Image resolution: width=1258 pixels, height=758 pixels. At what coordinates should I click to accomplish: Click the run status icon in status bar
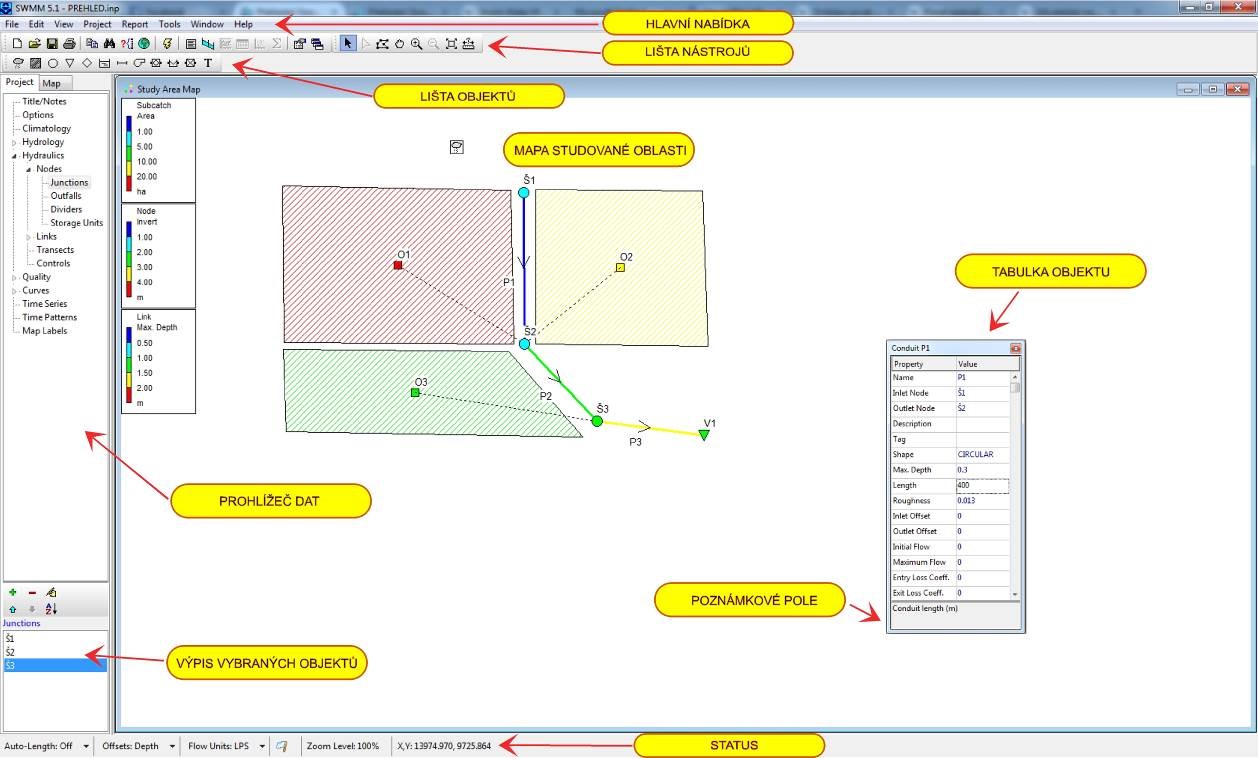(x=282, y=746)
